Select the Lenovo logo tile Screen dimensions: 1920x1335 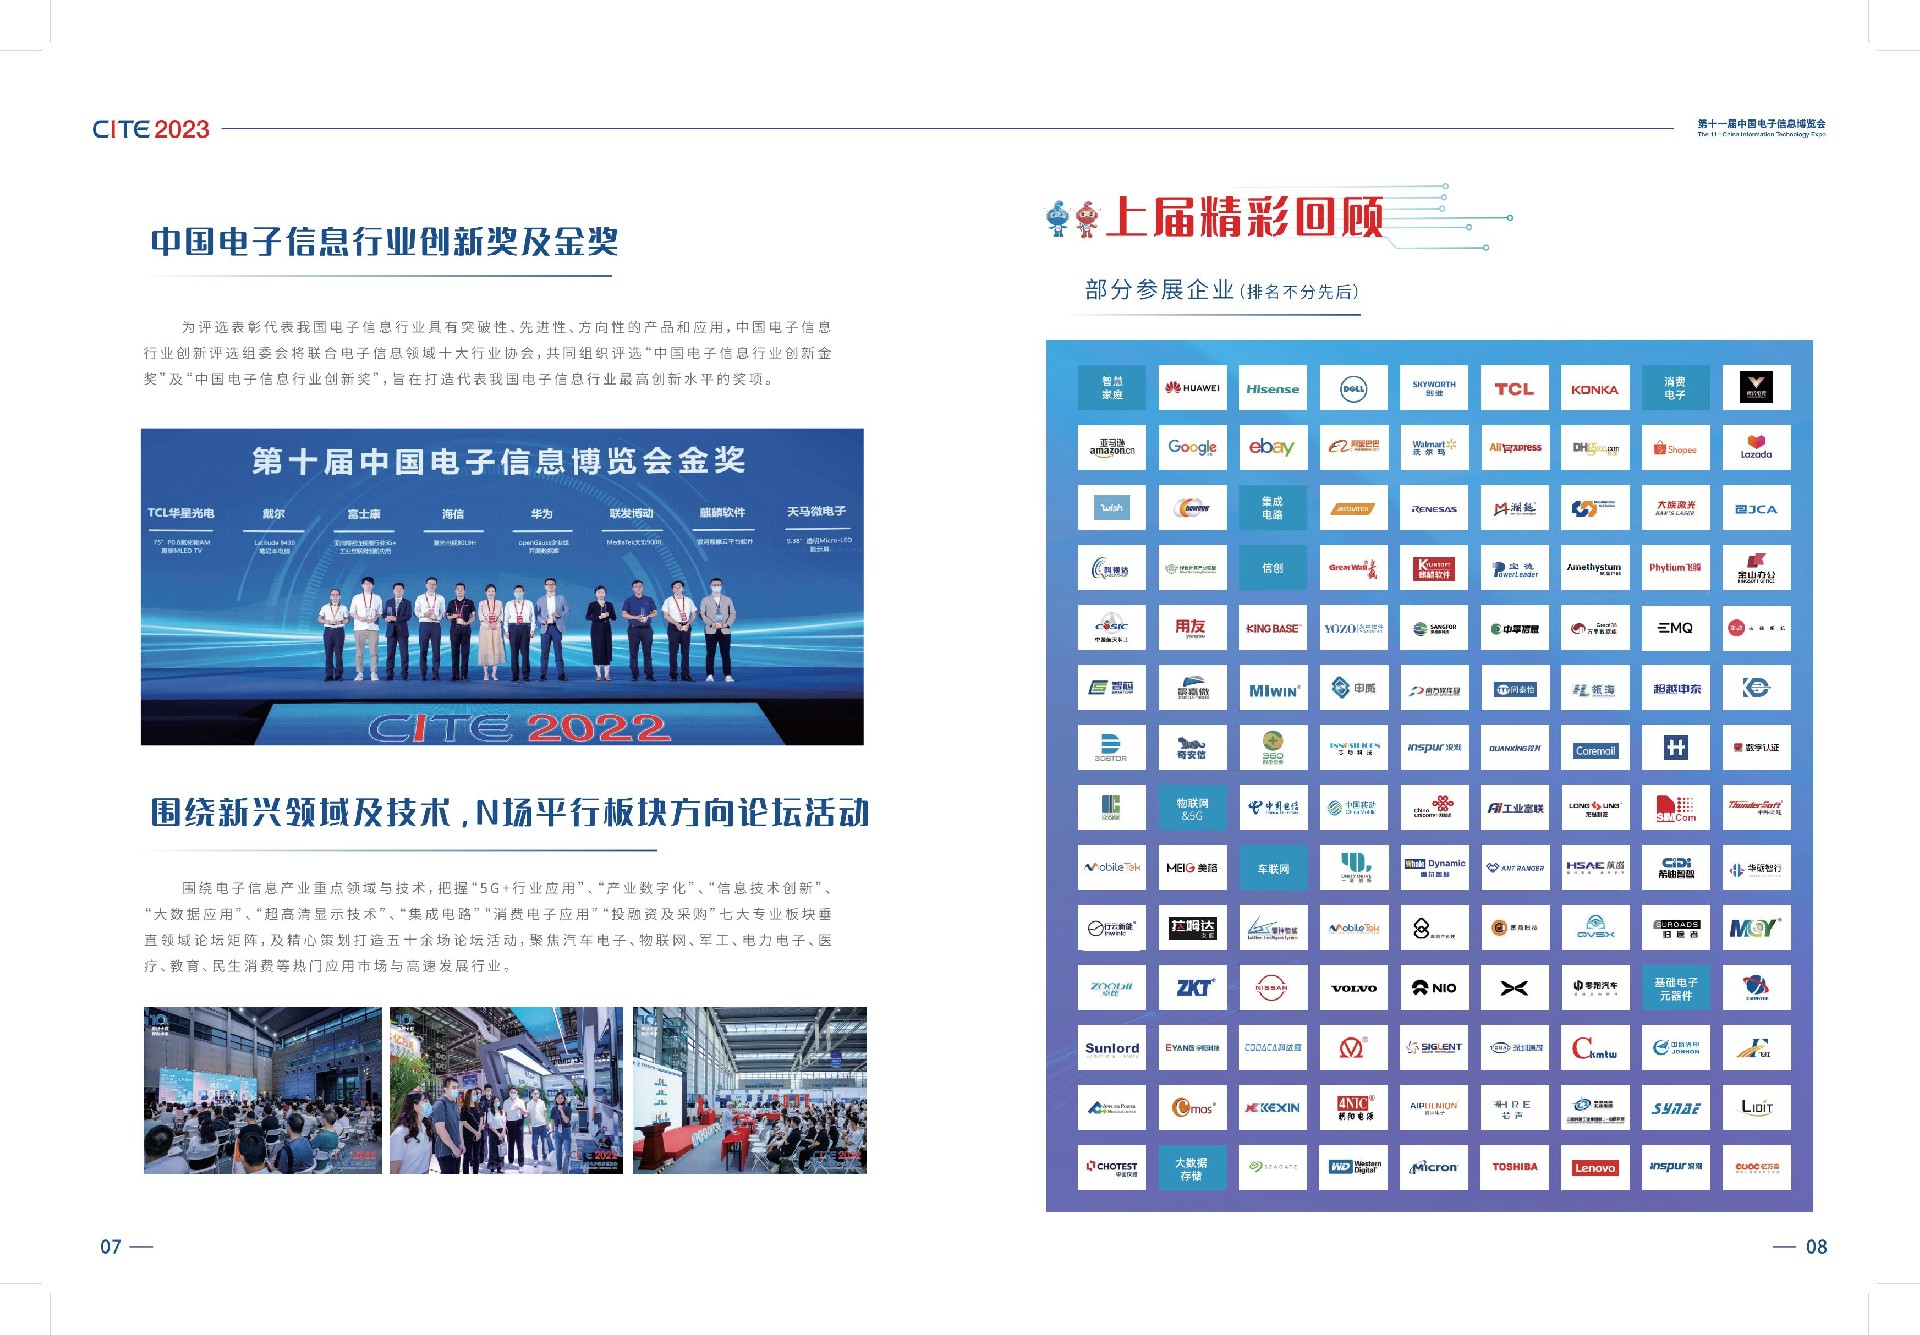[1595, 1167]
